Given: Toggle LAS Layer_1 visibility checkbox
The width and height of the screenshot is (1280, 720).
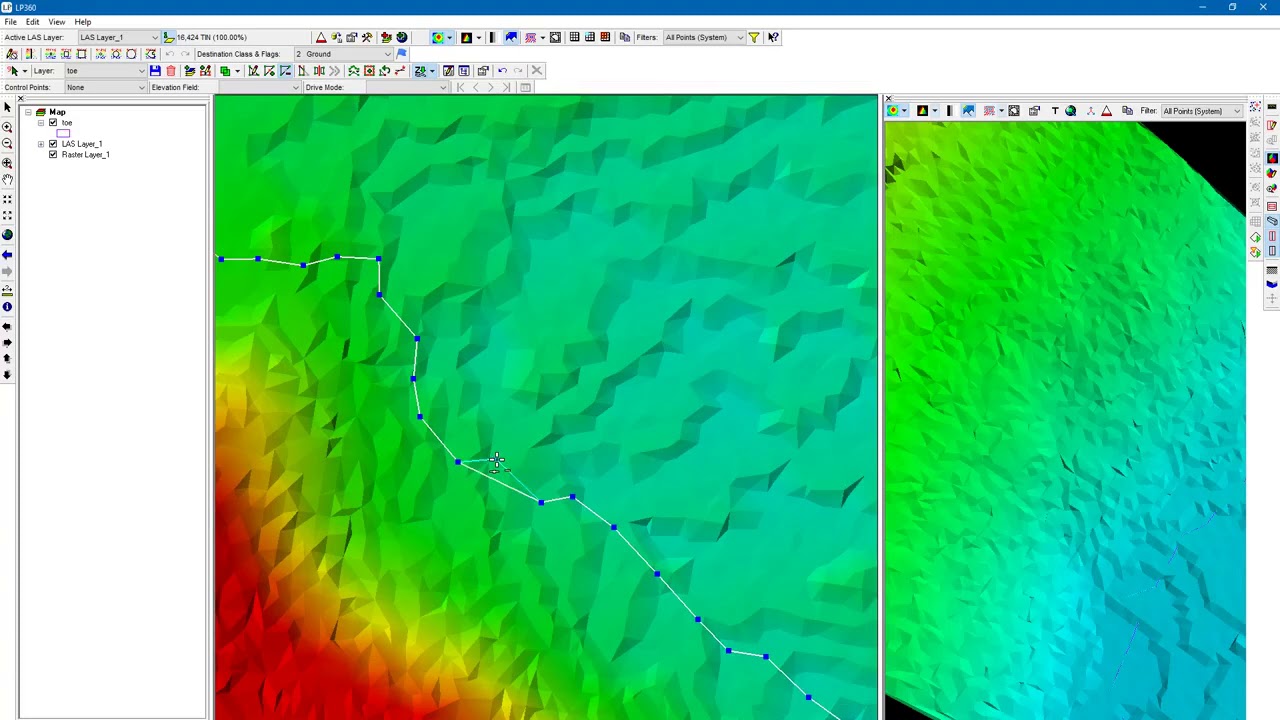Looking at the screenshot, I should tap(53, 144).
